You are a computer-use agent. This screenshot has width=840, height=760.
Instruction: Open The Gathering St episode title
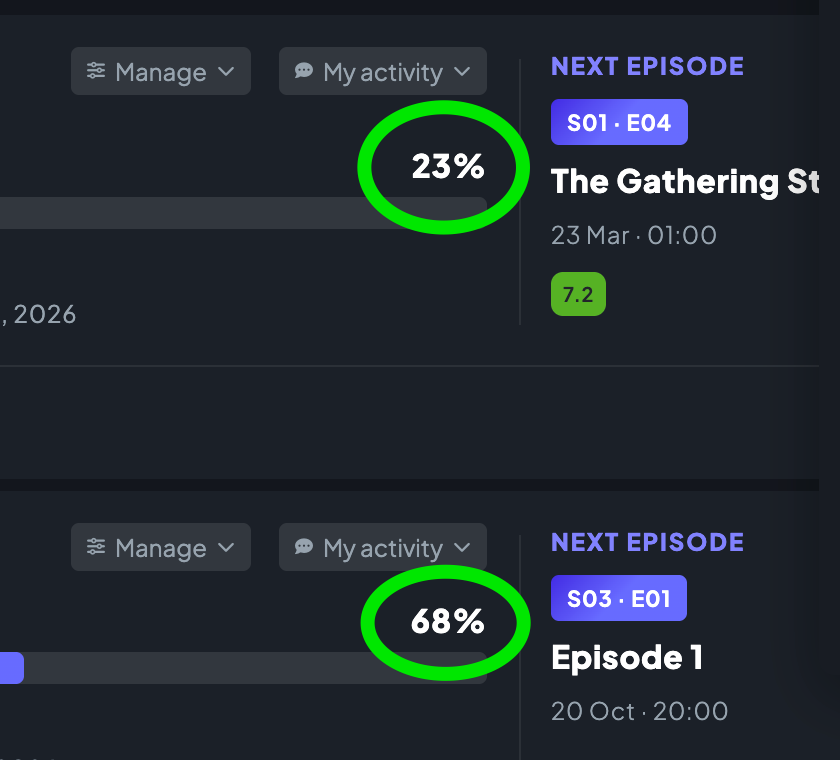(x=685, y=182)
